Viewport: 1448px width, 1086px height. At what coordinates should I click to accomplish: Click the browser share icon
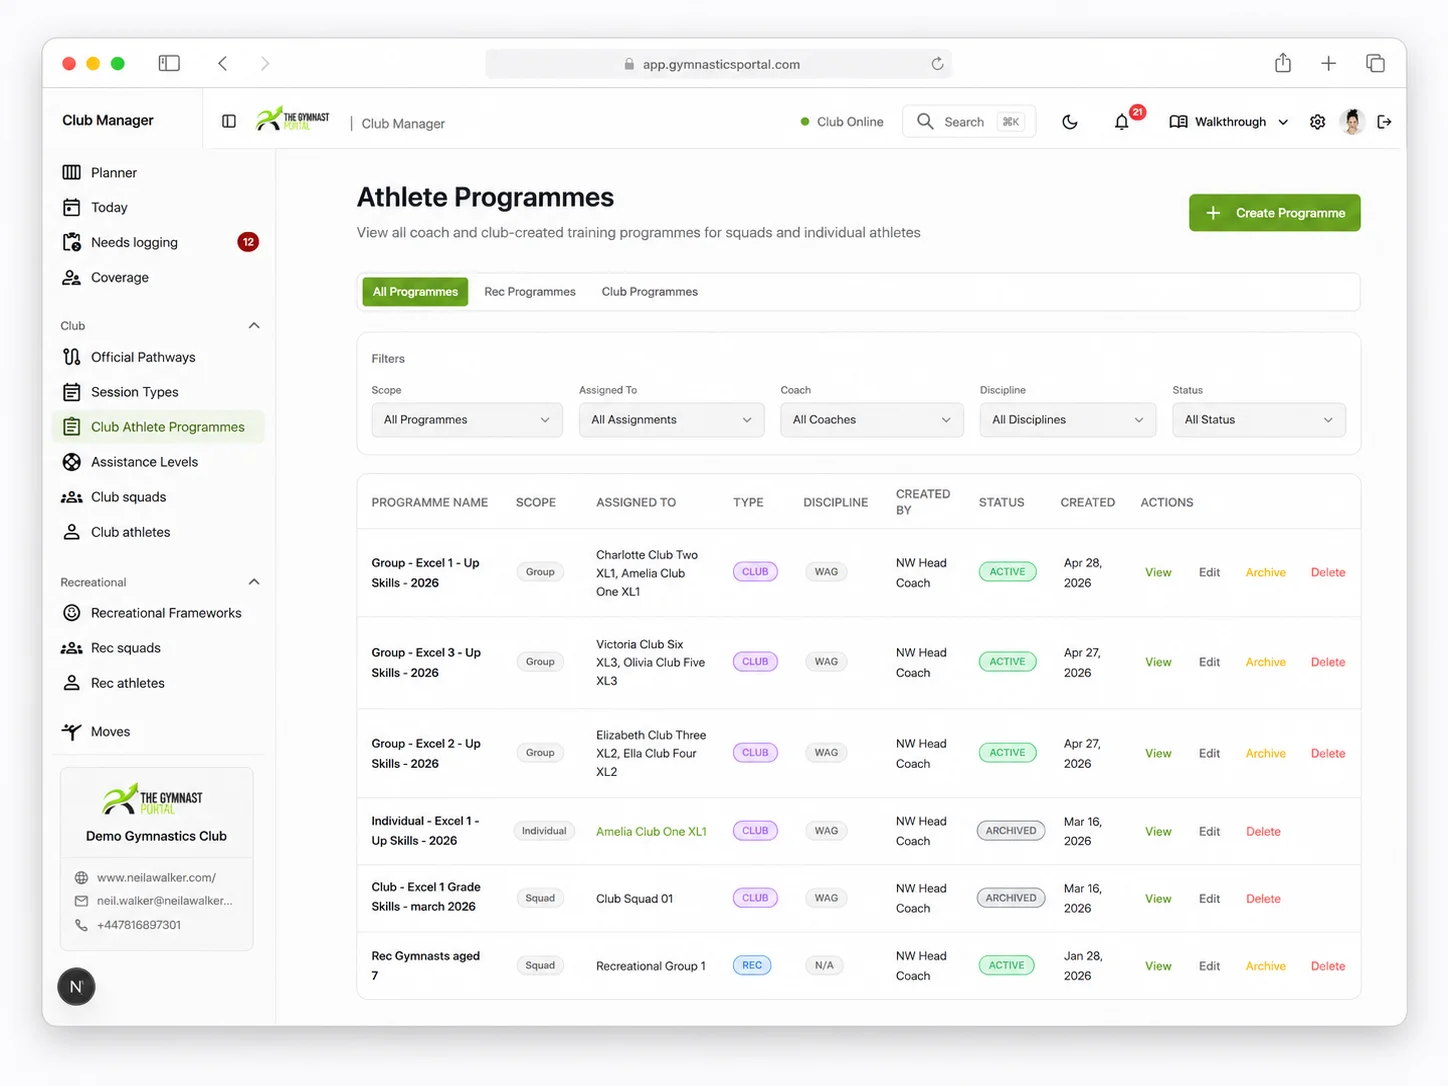(x=1283, y=63)
